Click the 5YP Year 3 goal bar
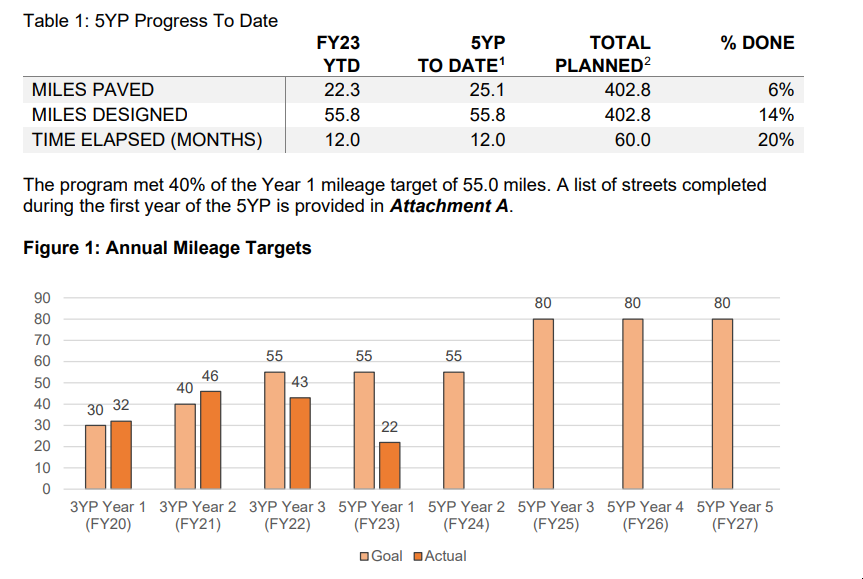This screenshot has height=579, width=863. (543, 404)
